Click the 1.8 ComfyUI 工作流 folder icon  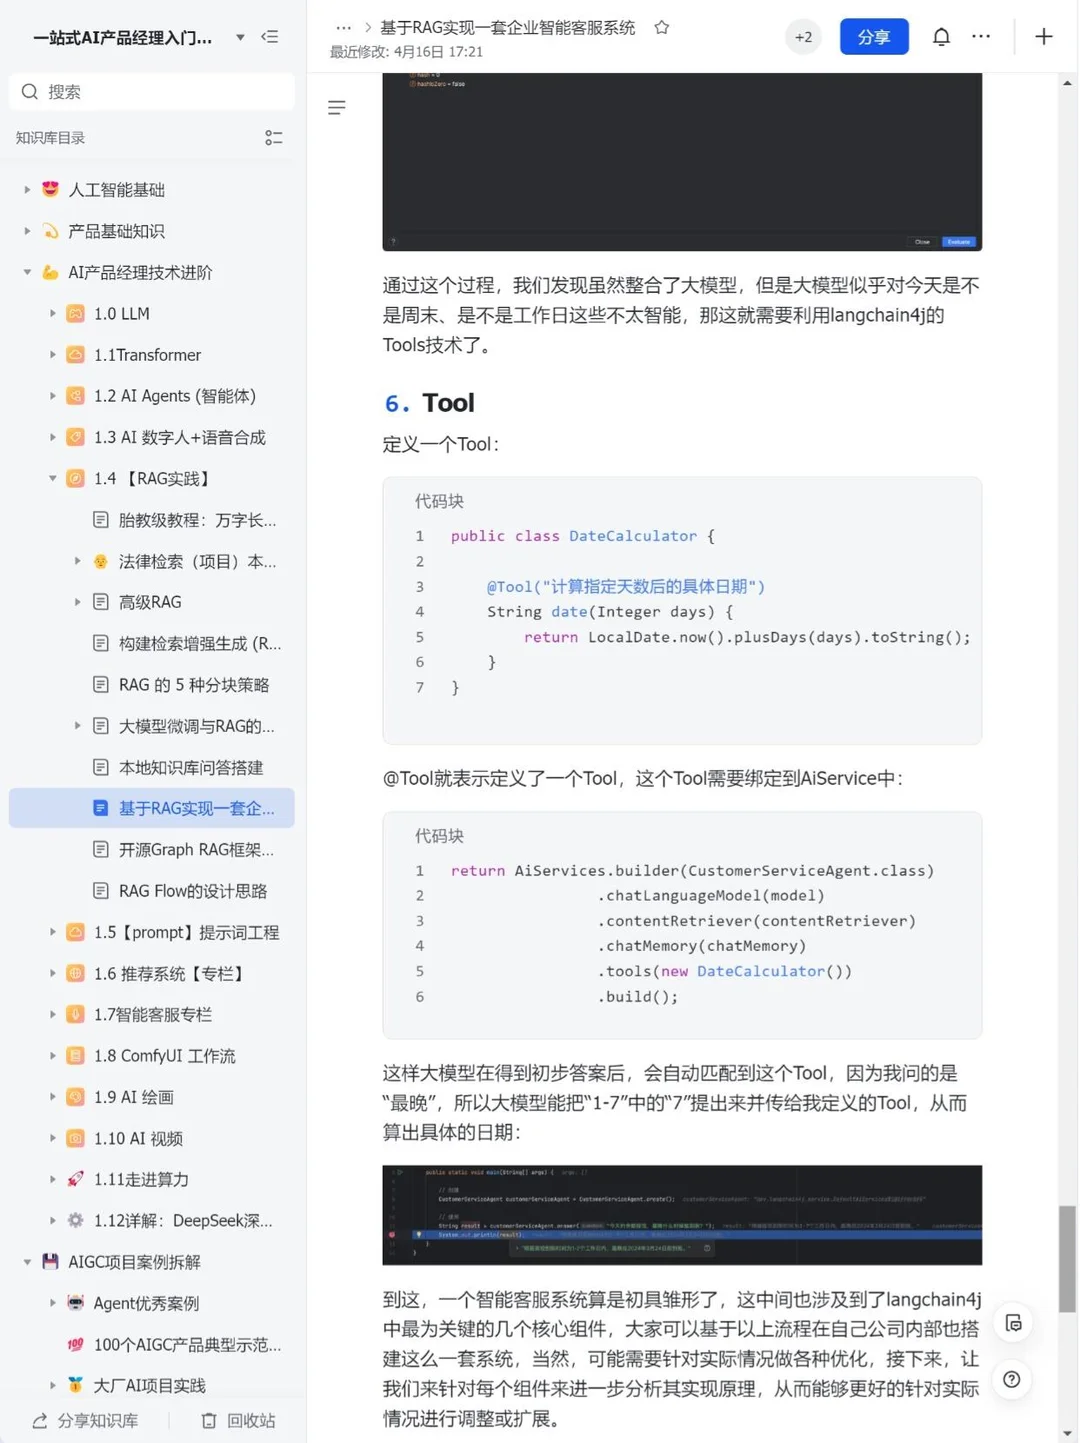point(75,1055)
